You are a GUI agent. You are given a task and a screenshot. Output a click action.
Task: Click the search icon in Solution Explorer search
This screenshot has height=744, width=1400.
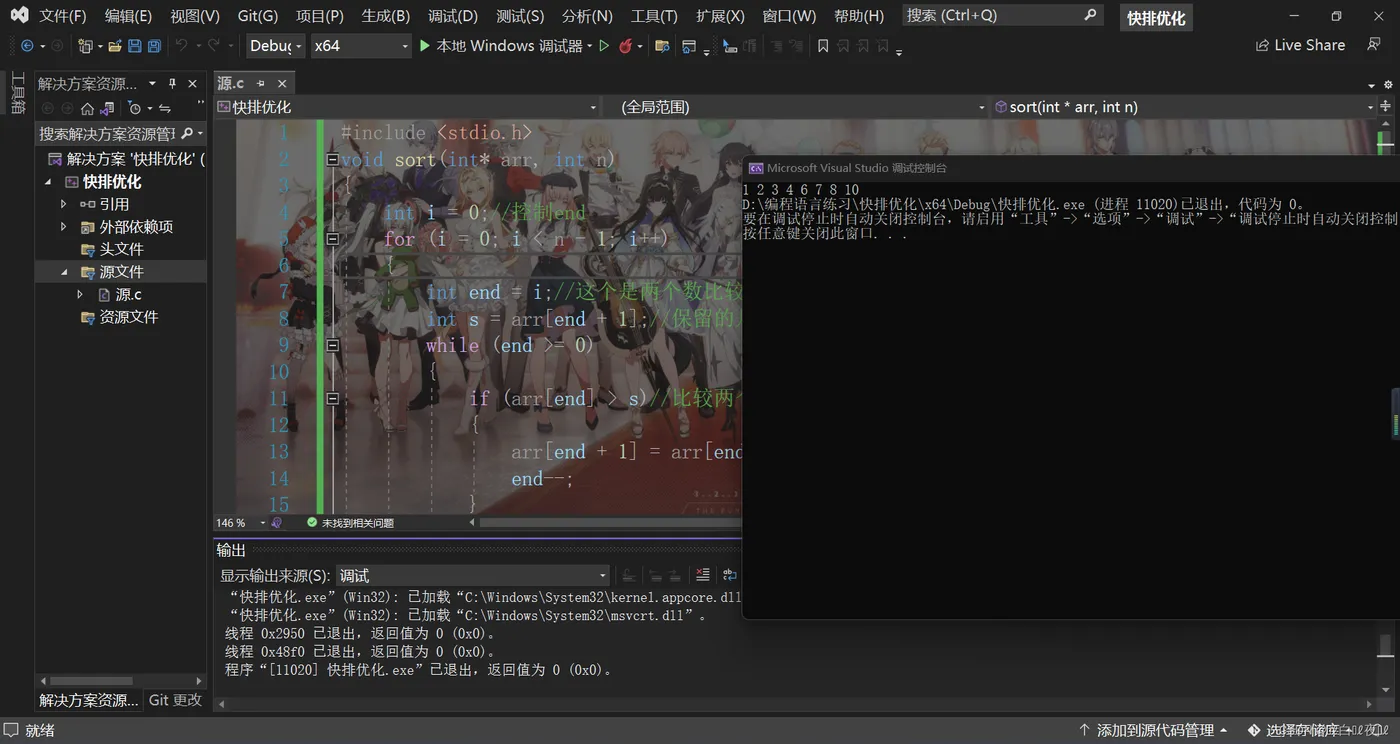point(187,134)
